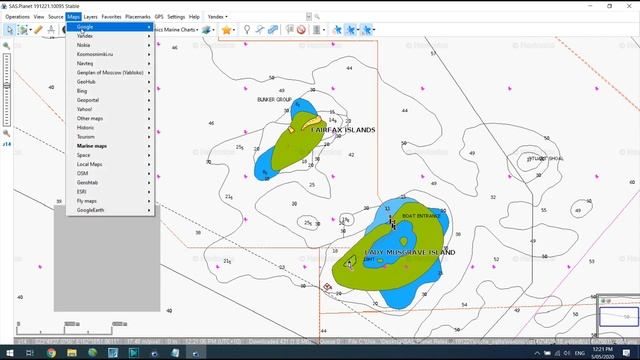Open the View menu
The image size is (640, 360).
coord(39,17)
